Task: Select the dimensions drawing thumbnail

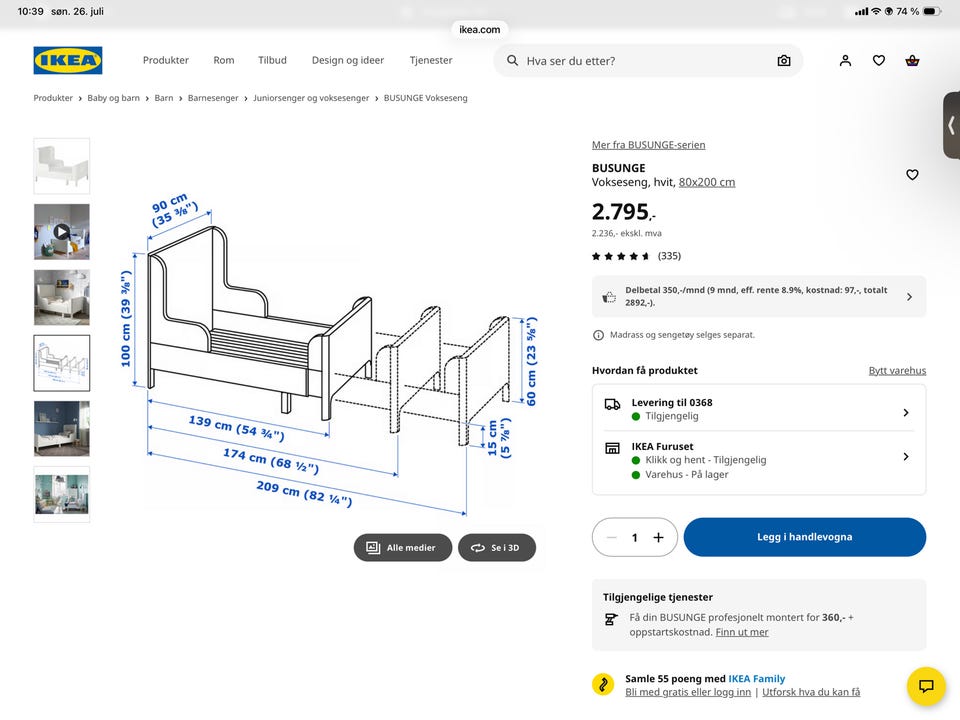Action: 62,363
